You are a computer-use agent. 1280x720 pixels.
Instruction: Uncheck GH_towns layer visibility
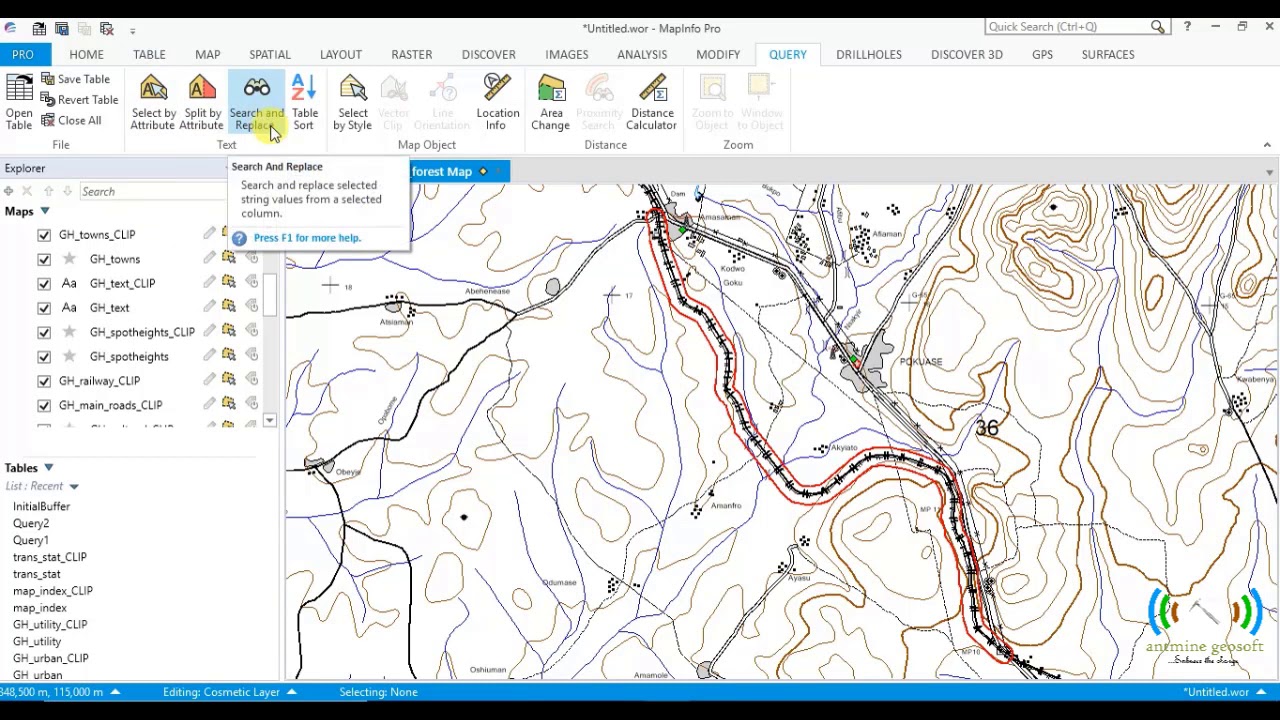pos(44,259)
